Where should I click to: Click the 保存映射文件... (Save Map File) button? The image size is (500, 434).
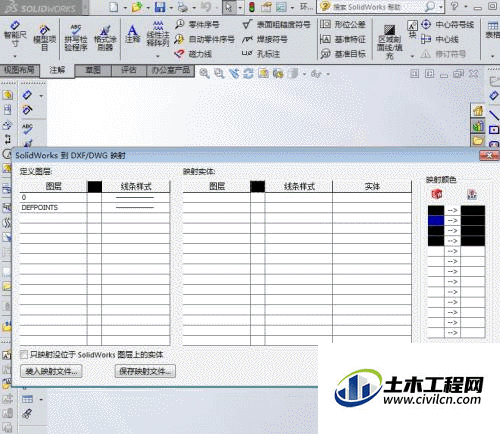point(145,371)
